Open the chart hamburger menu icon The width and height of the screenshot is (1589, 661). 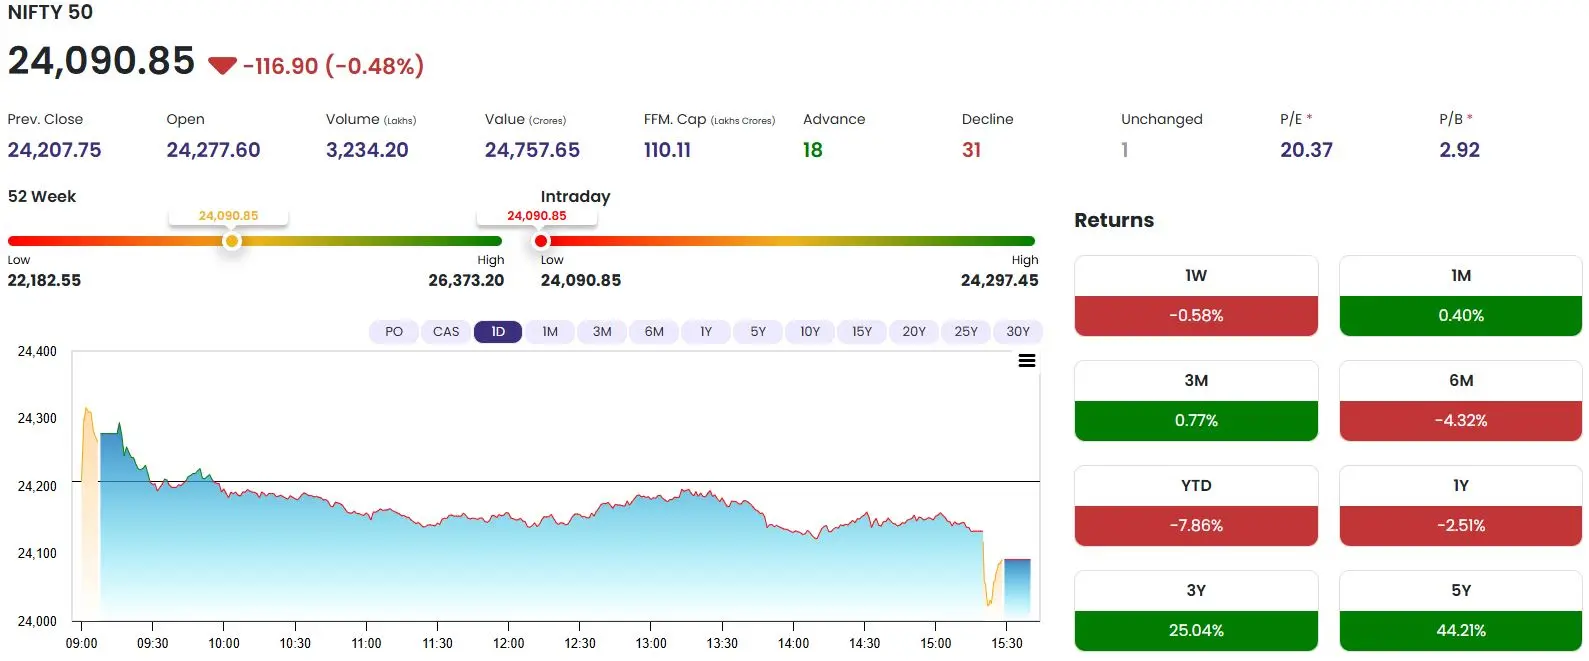(1026, 361)
